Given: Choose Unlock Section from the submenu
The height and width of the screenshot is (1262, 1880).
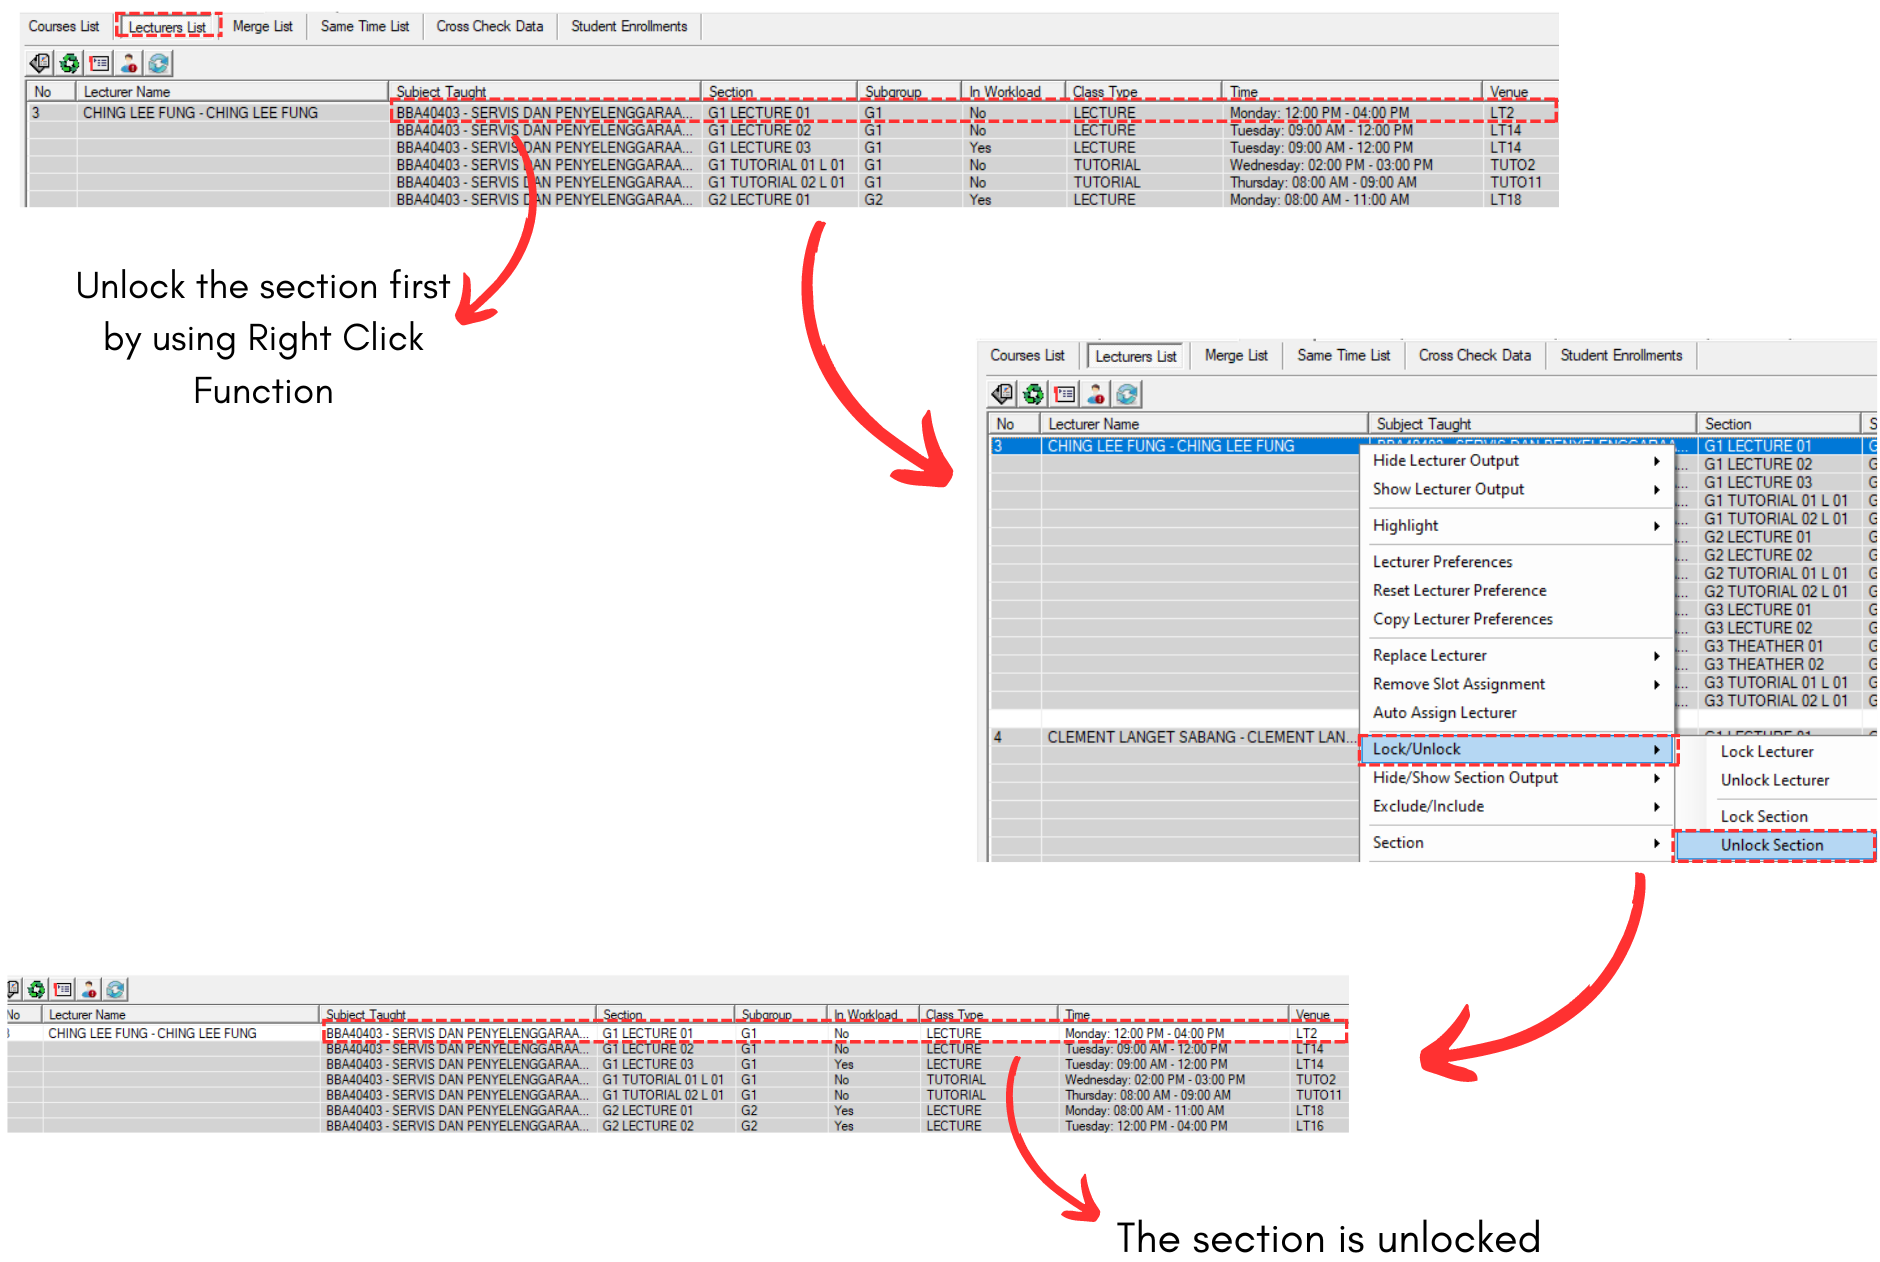Looking at the screenshot, I should tap(1772, 846).
